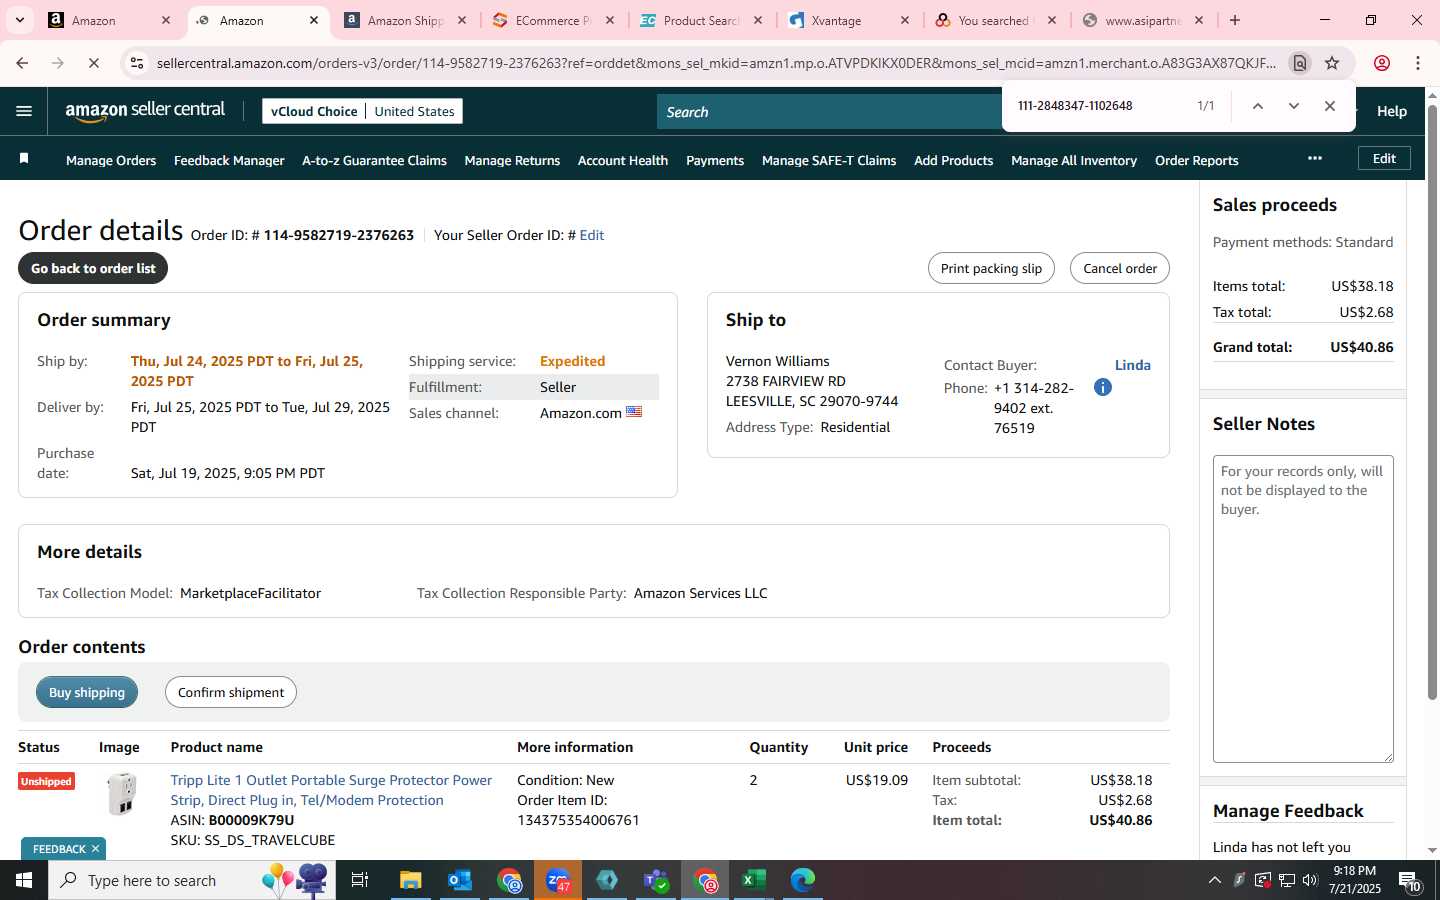The height and width of the screenshot is (900, 1440).
Task: Open Manage SAFE-T Claims
Action: click(x=829, y=160)
